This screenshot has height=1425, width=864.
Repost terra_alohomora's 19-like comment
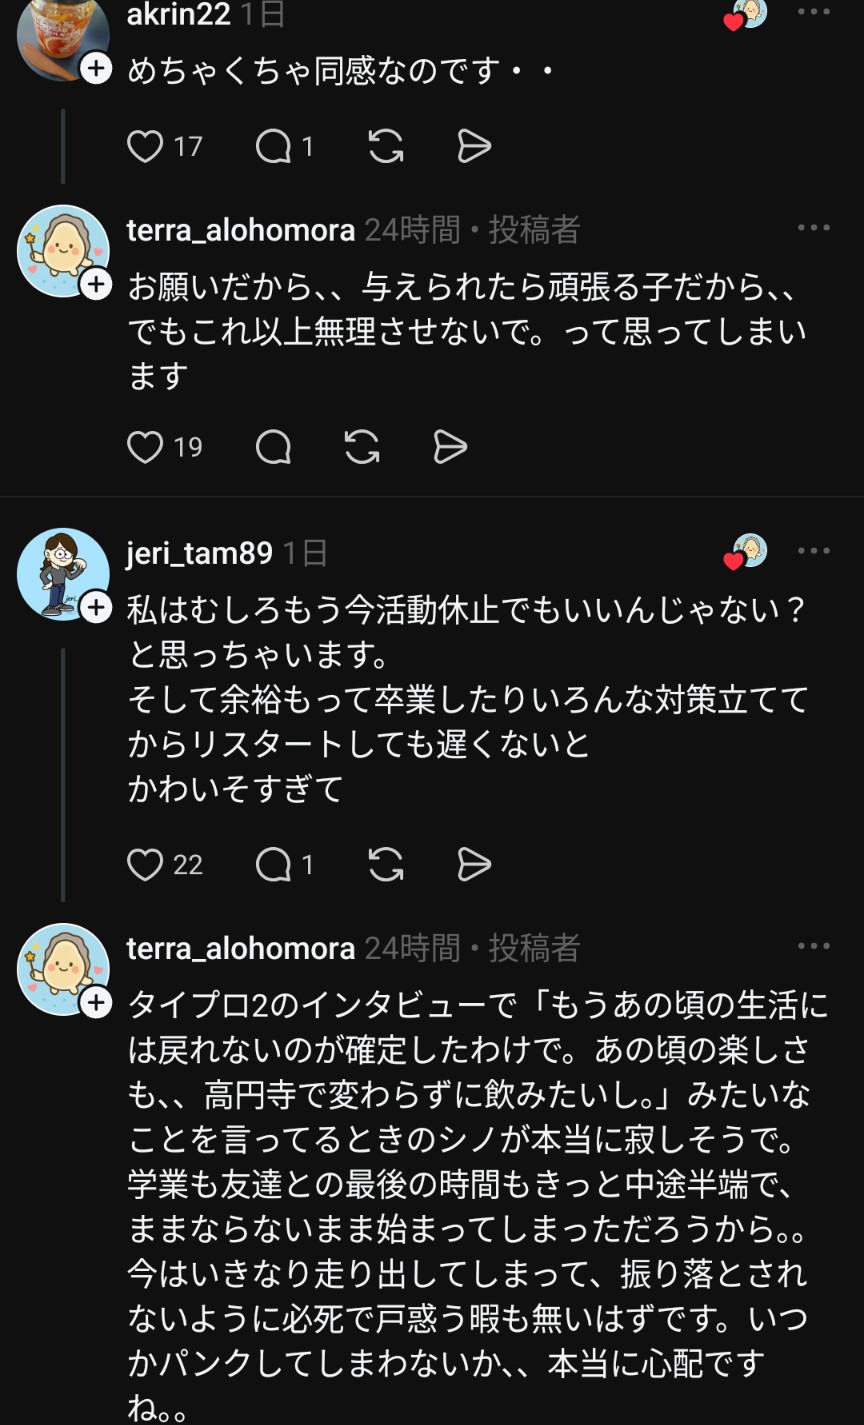(x=362, y=447)
